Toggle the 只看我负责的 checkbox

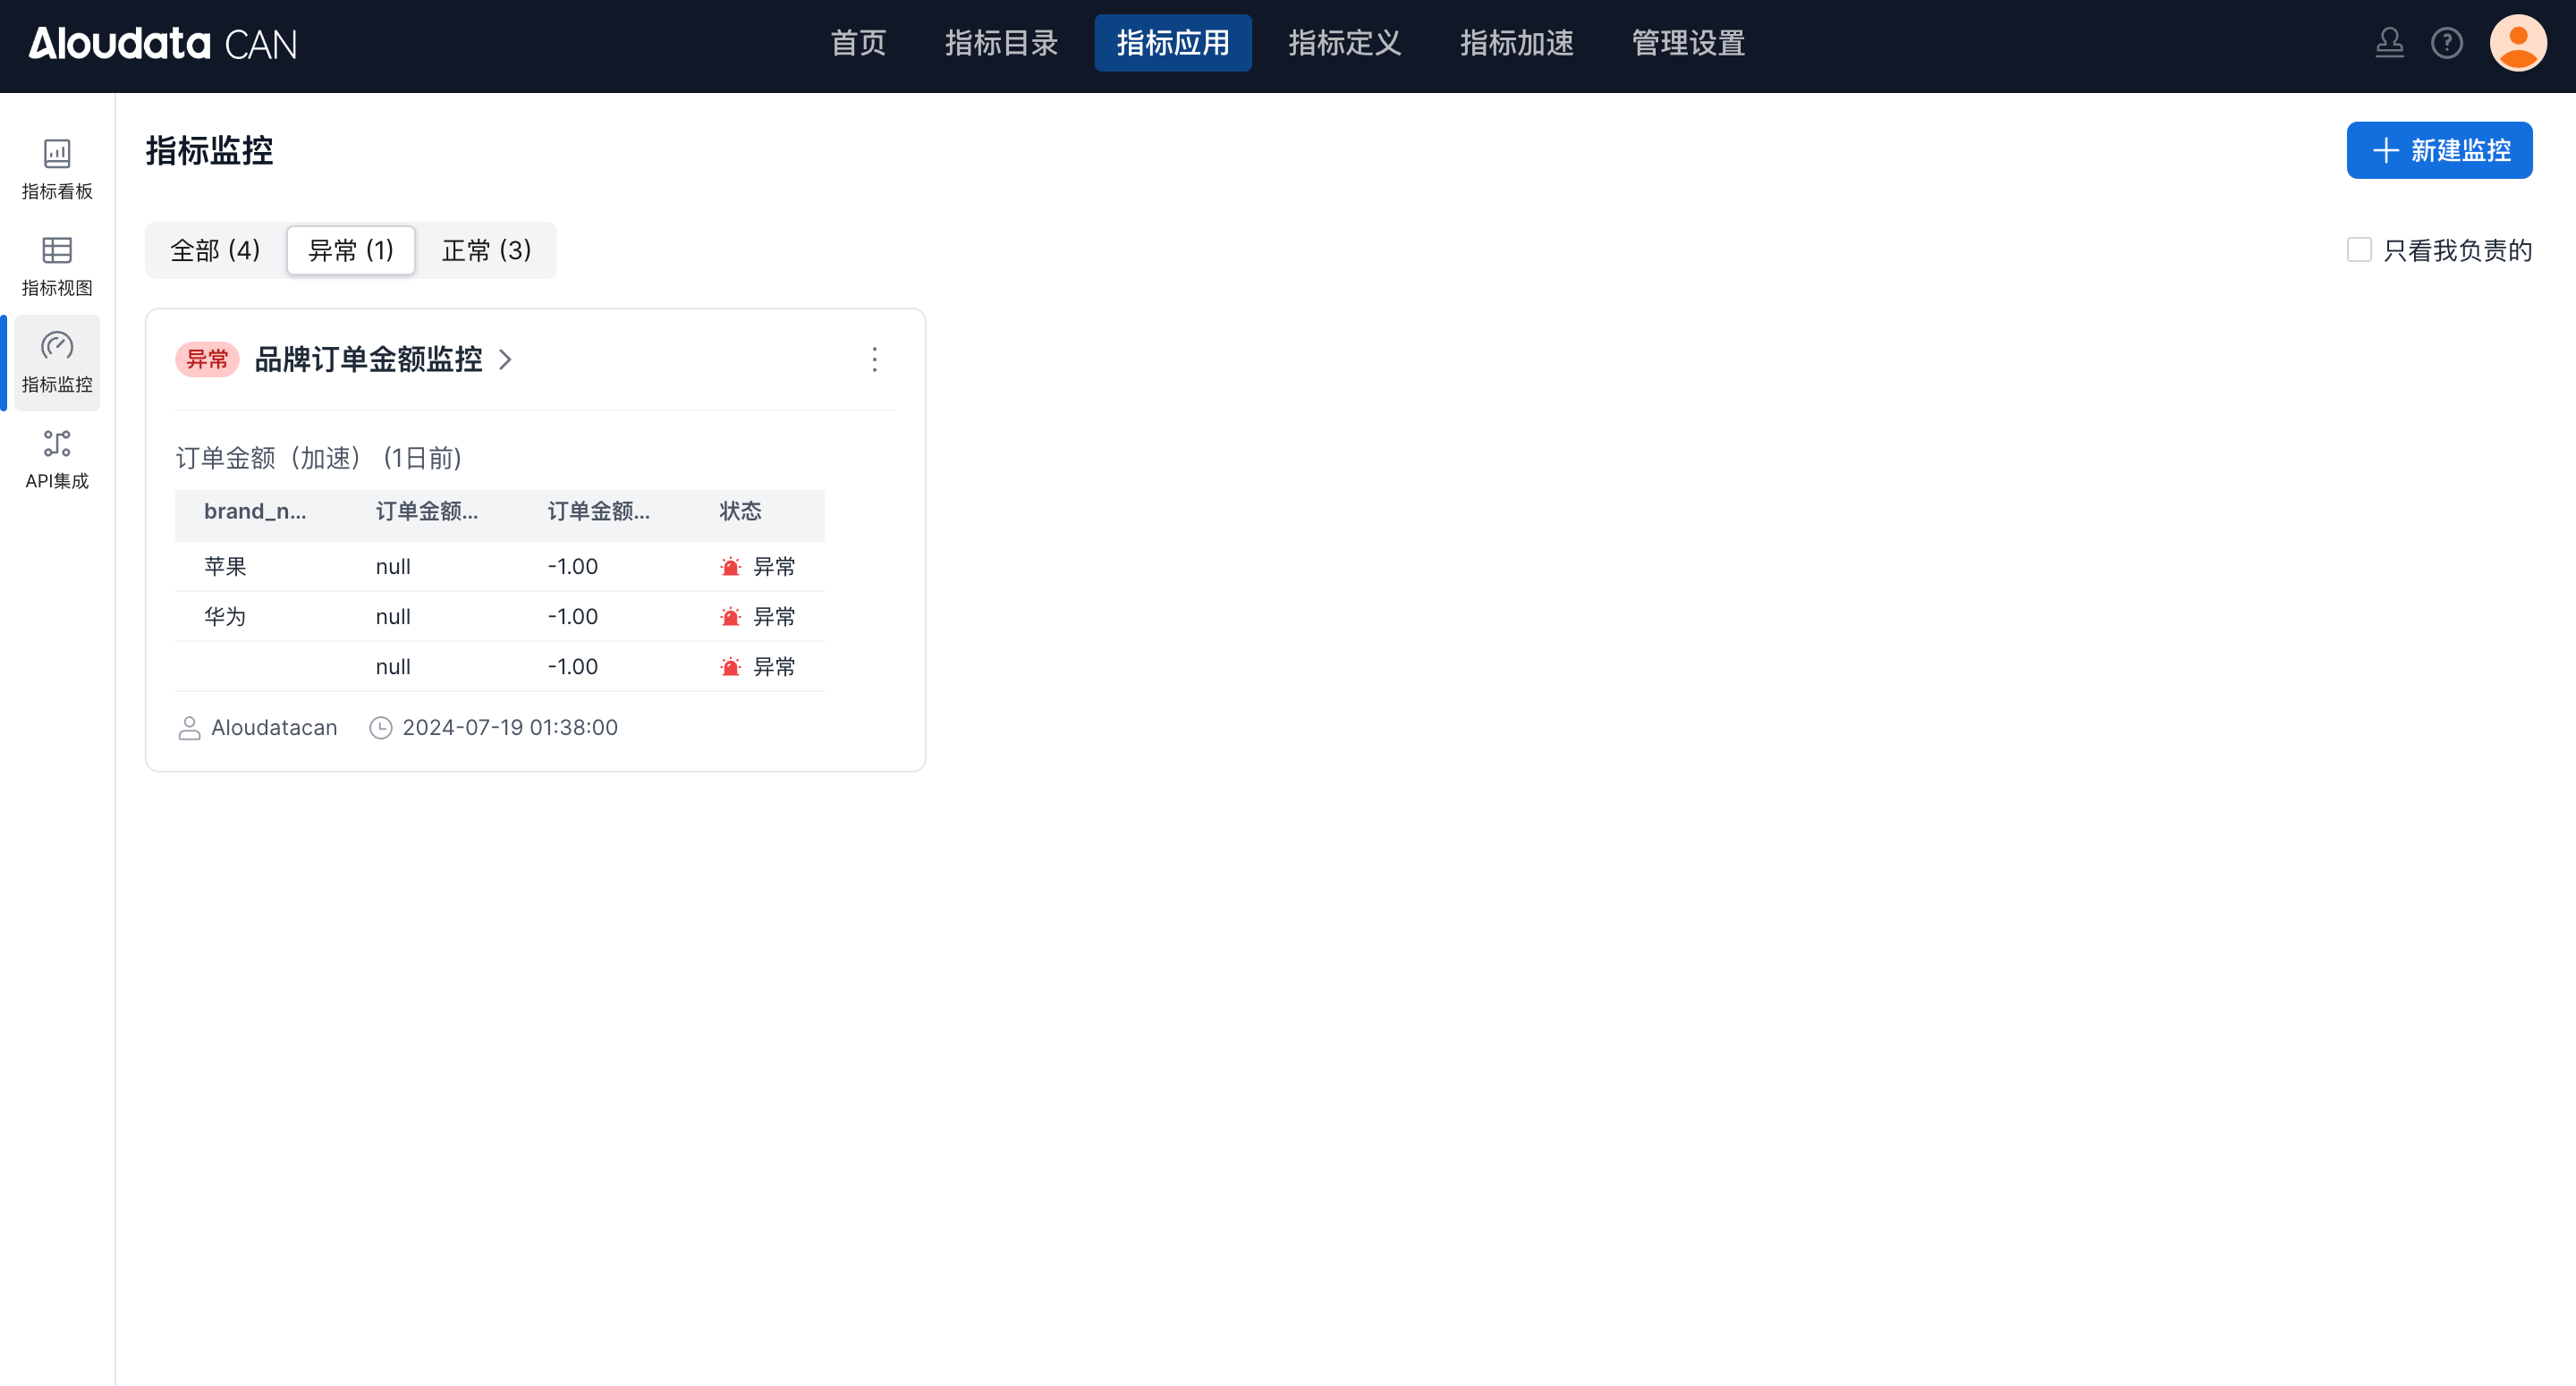point(2359,250)
